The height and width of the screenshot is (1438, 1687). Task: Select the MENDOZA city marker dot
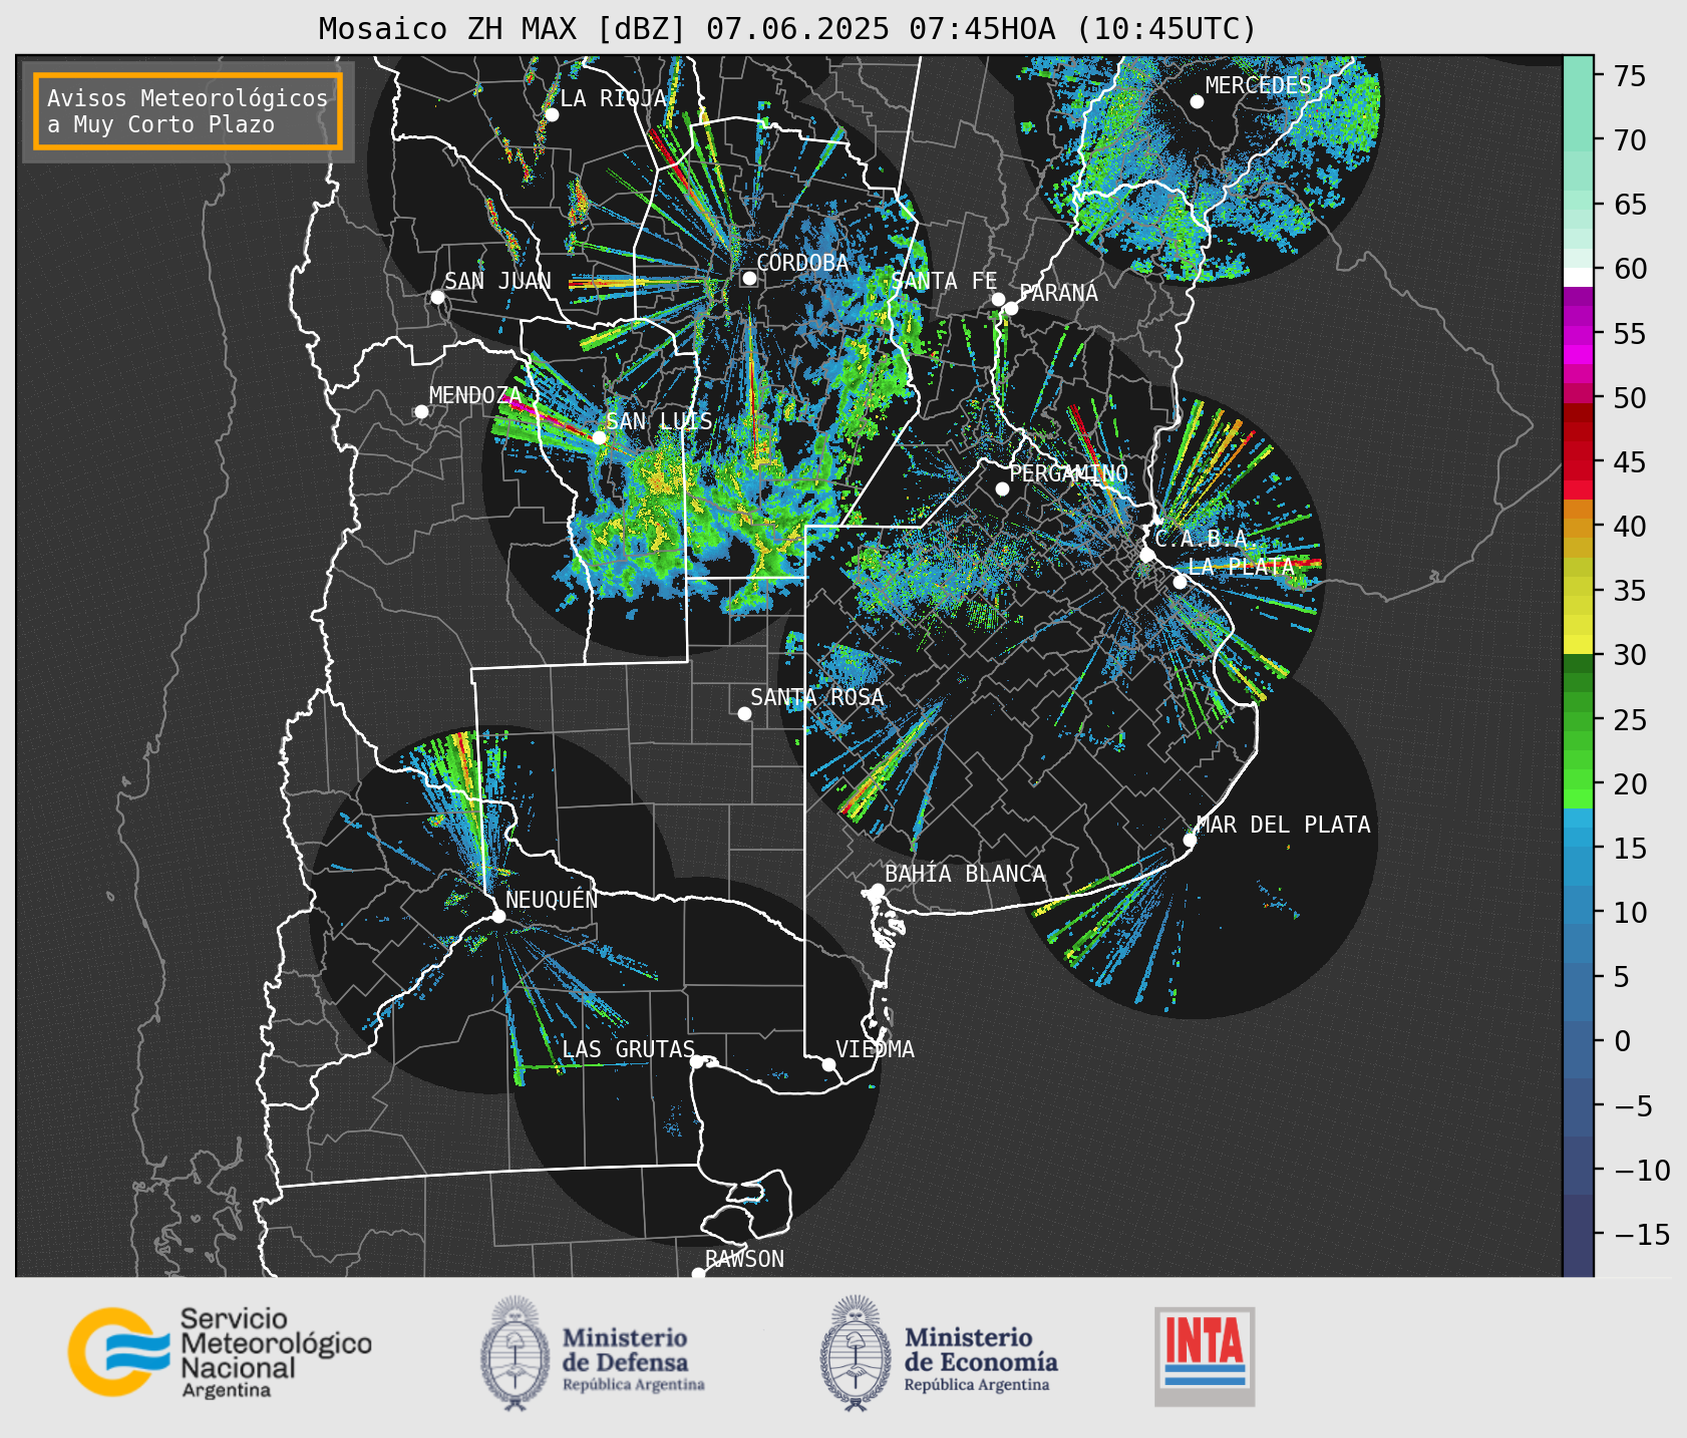pyautogui.click(x=421, y=412)
